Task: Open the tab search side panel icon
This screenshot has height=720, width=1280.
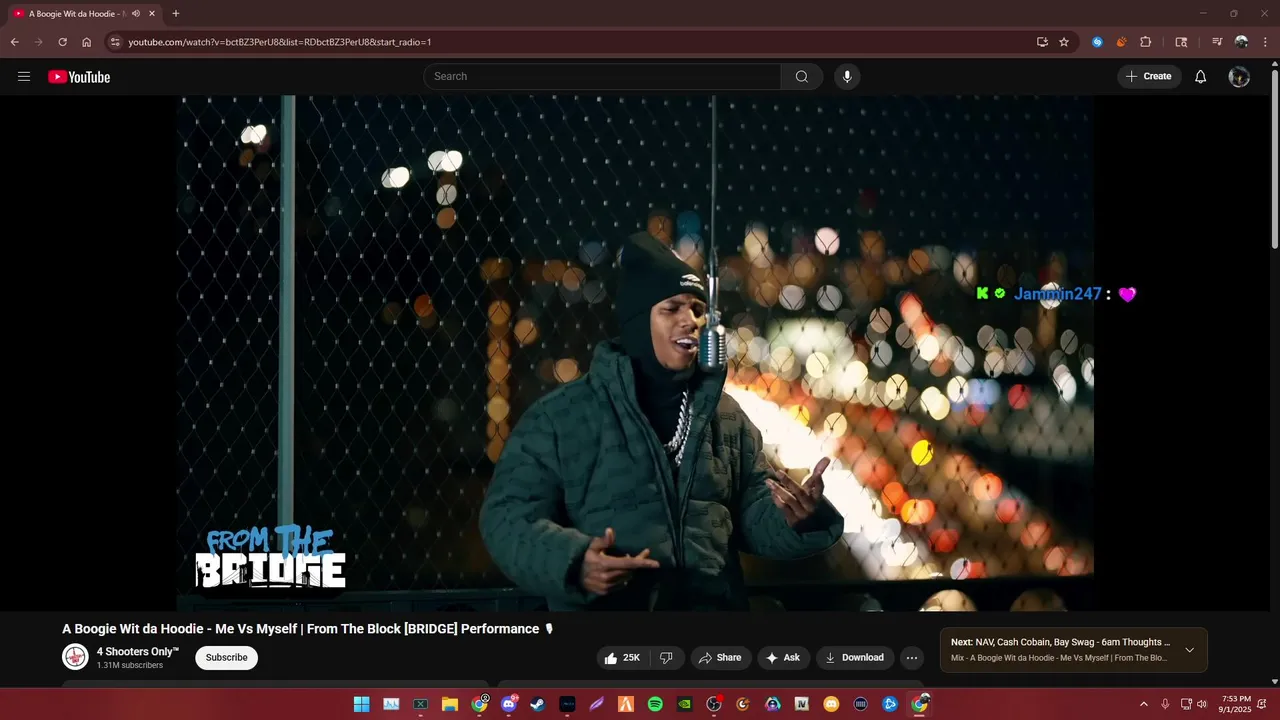Action: [x=1181, y=42]
